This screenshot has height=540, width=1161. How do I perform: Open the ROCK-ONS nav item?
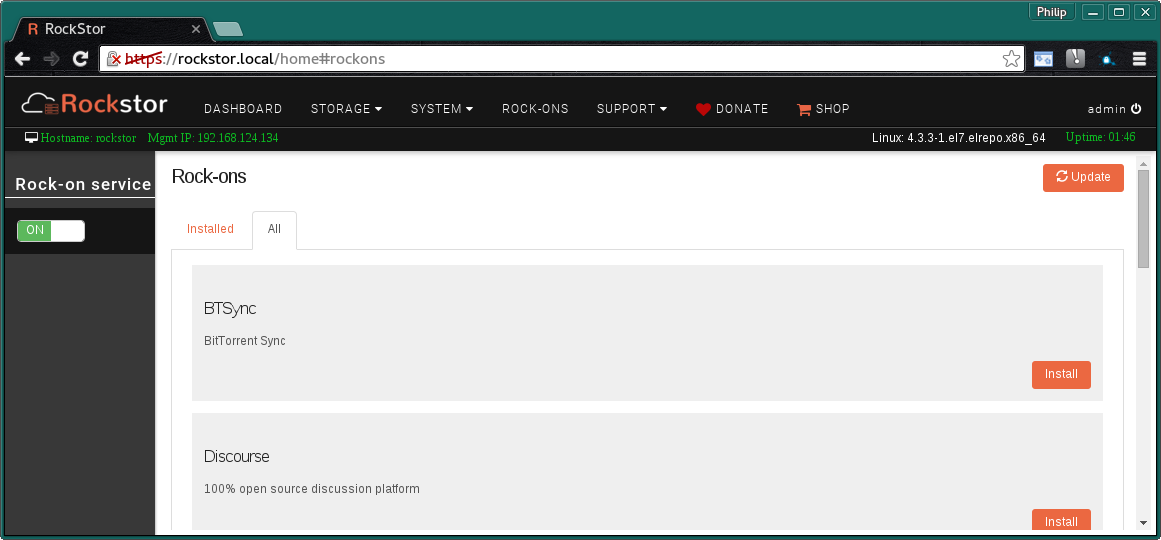(x=535, y=109)
